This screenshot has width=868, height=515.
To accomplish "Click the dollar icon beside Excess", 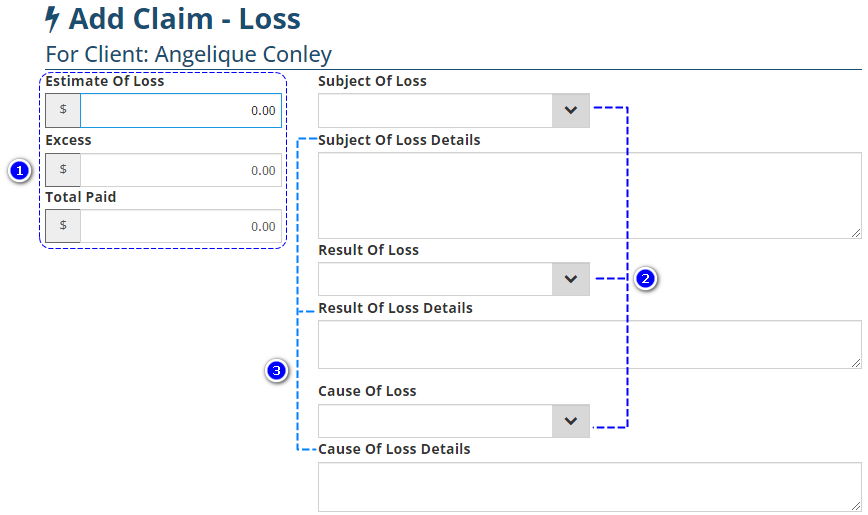I will point(63,170).
